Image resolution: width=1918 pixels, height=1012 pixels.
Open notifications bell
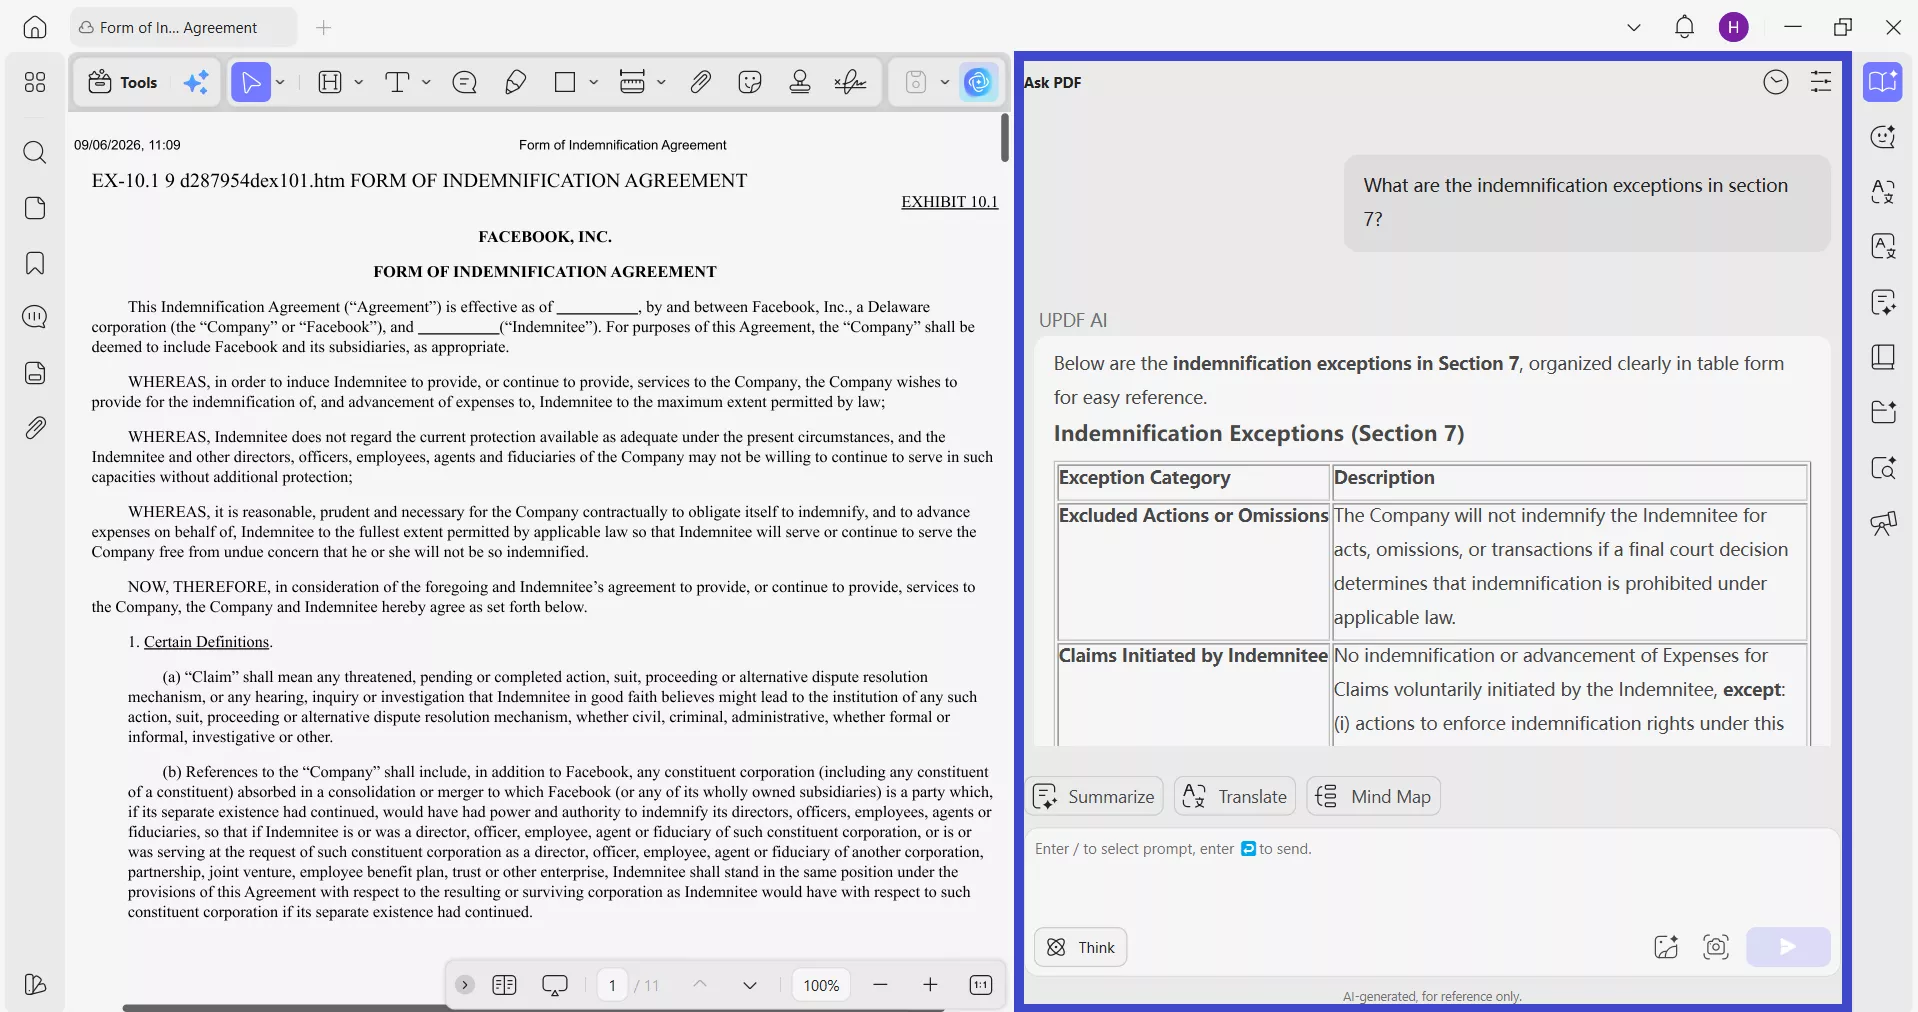pos(1685,27)
